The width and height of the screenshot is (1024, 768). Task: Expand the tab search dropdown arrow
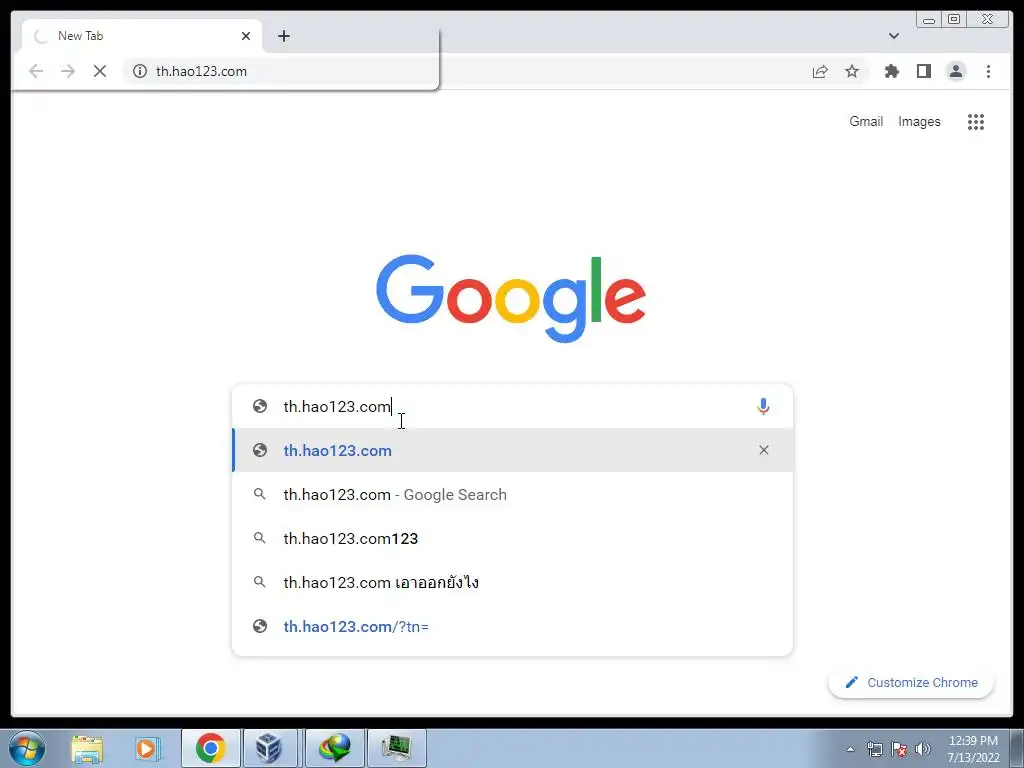click(893, 36)
